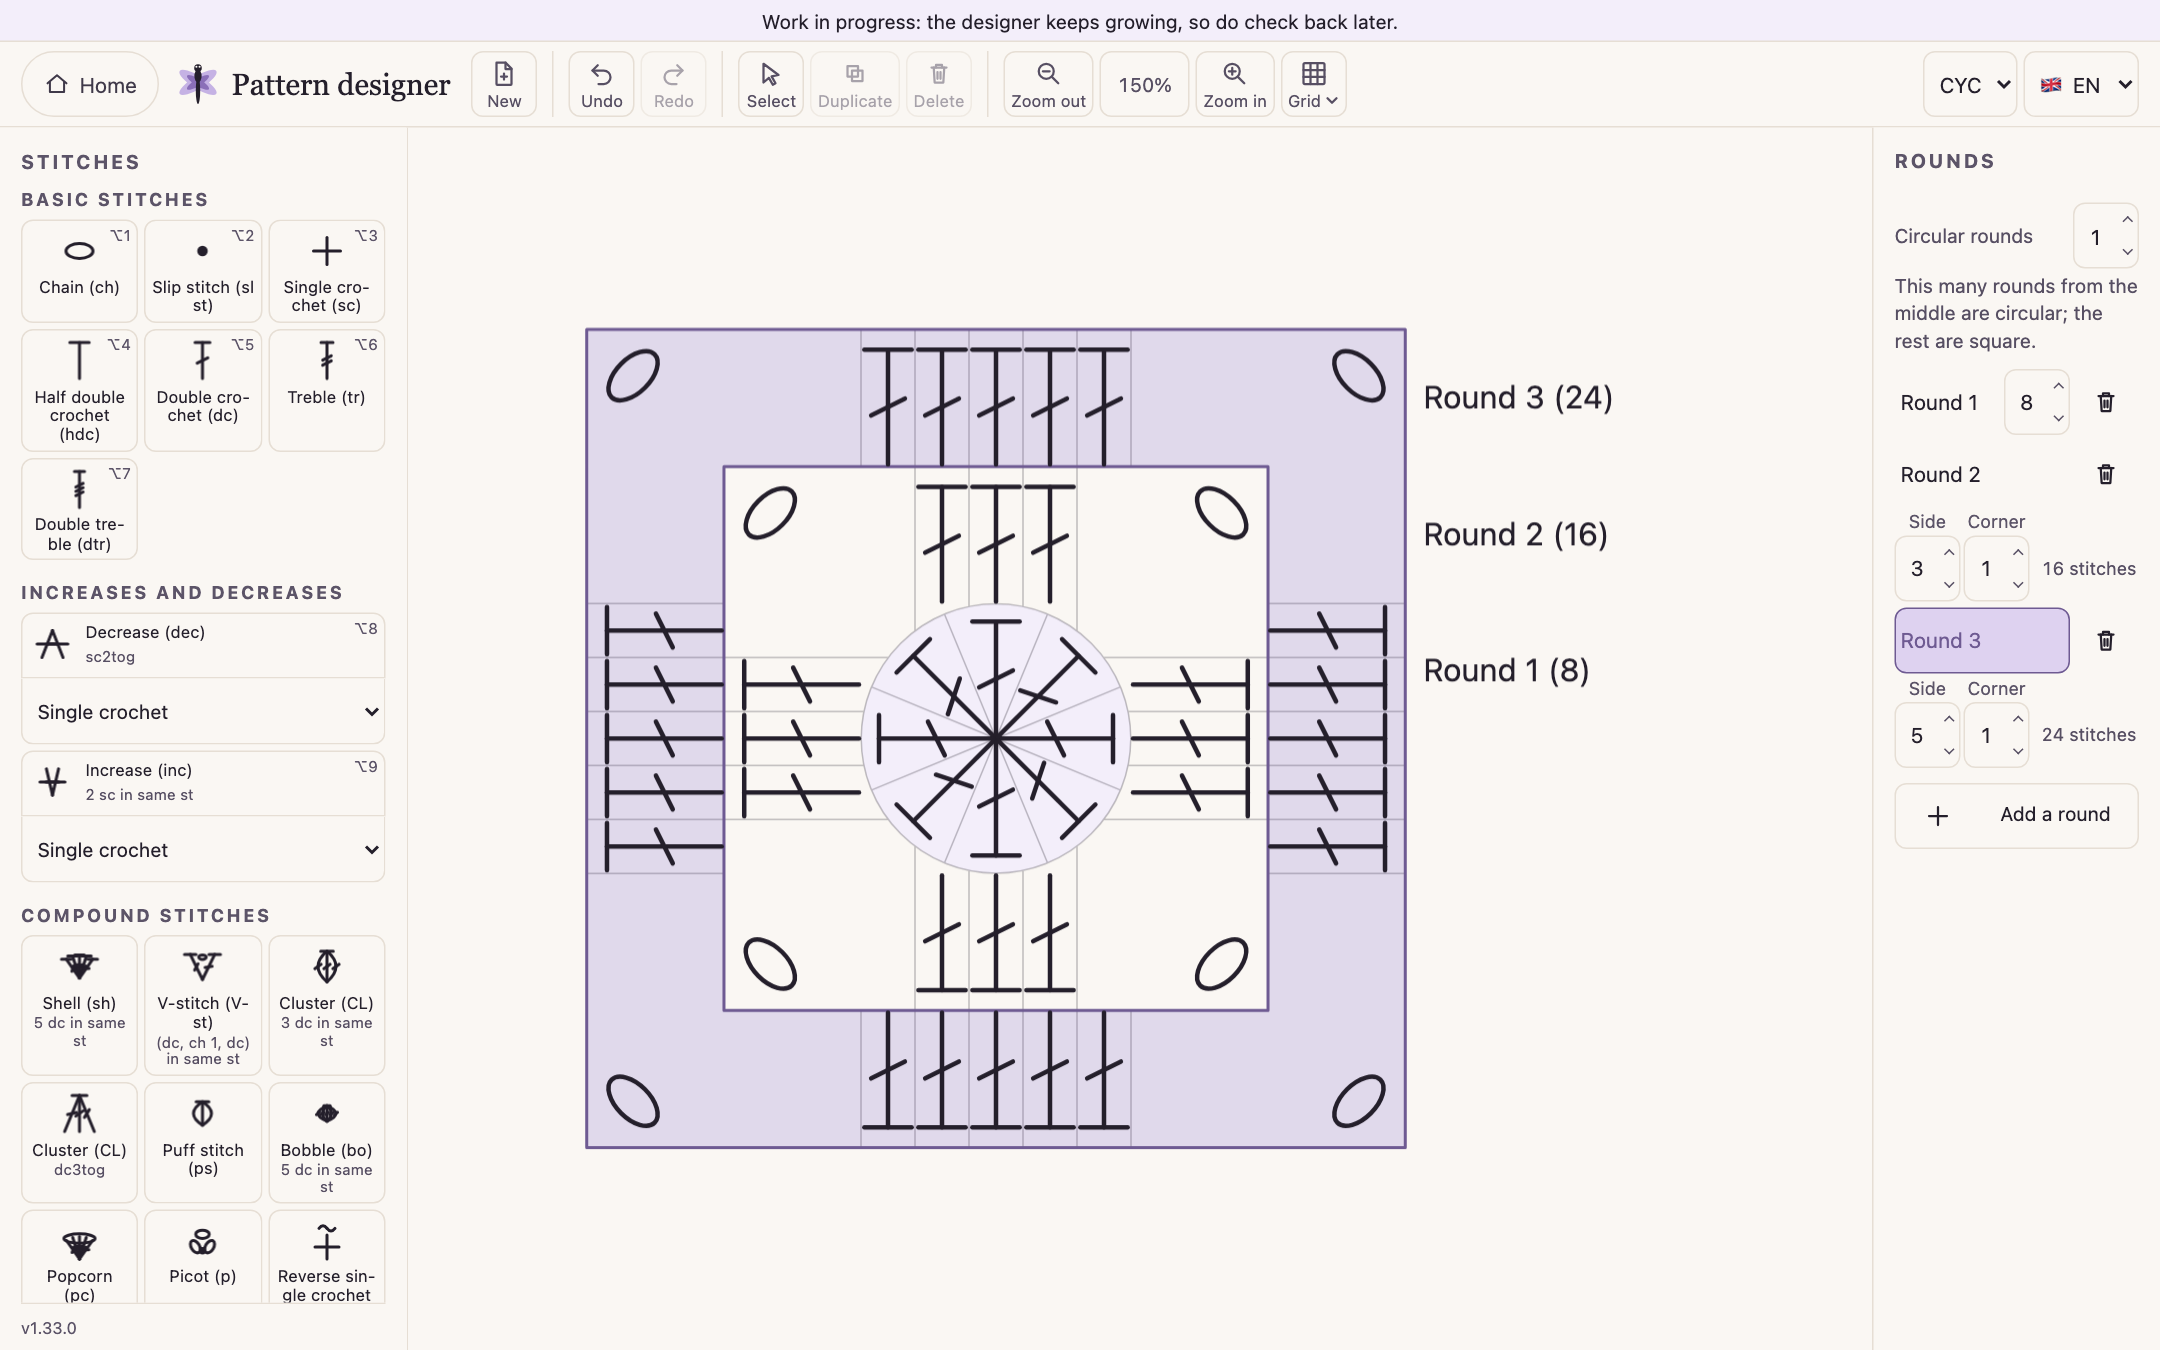Screen dimensions: 2160x1350
Task: Increment Round 3 Corner stitch count
Action: click(2018, 719)
